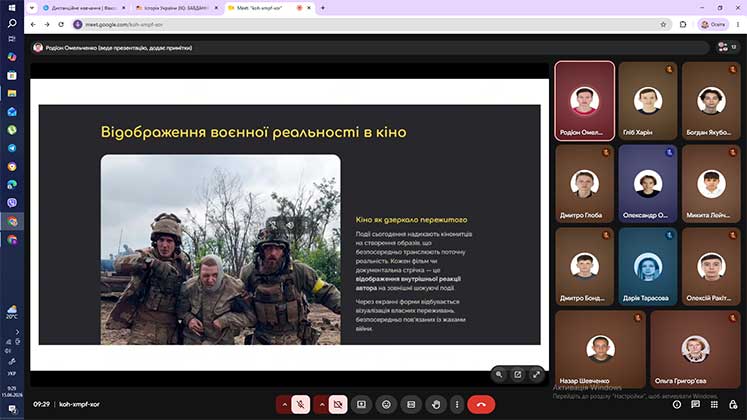Open the Освіта Chrome profile button

pyautogui.click(x=713, y=24)
